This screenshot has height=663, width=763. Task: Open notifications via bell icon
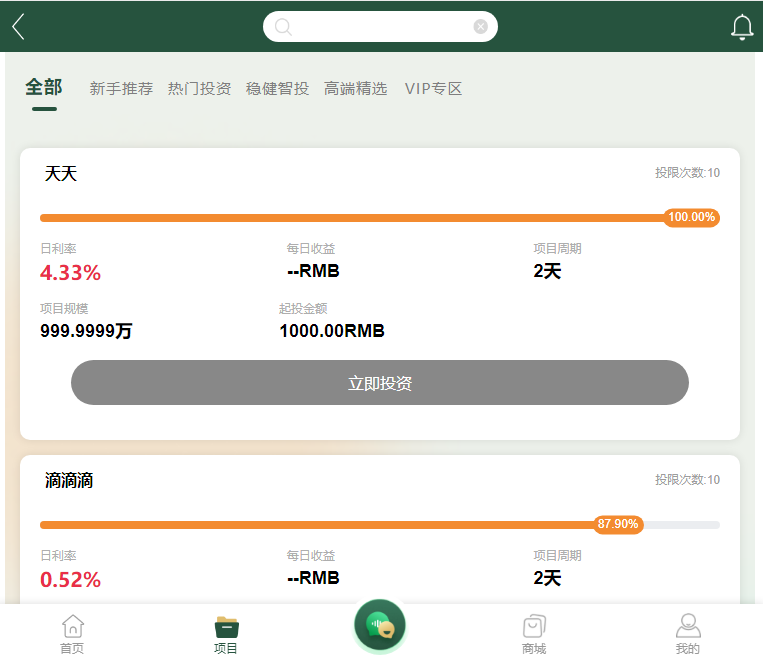(x=742, y=27)
